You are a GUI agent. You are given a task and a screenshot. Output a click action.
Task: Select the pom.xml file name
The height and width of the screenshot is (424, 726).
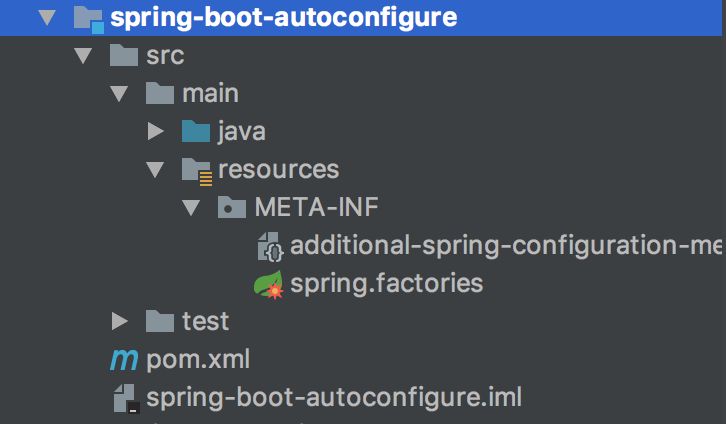point(198,360)
